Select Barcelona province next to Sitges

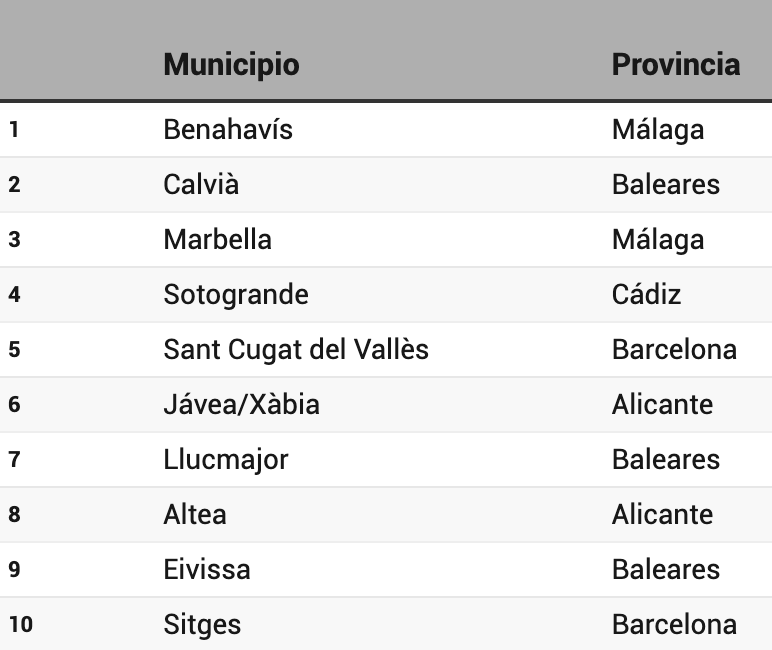point(674,625)
